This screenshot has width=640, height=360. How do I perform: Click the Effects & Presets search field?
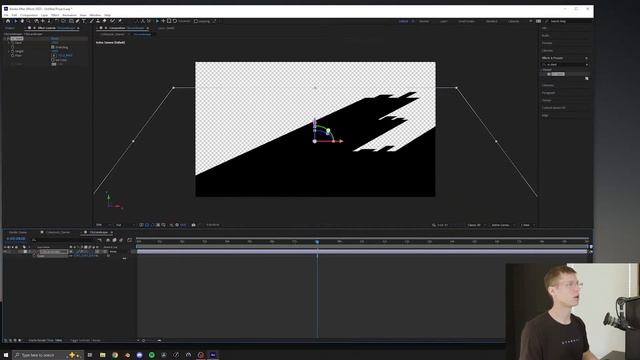point(565,64)
